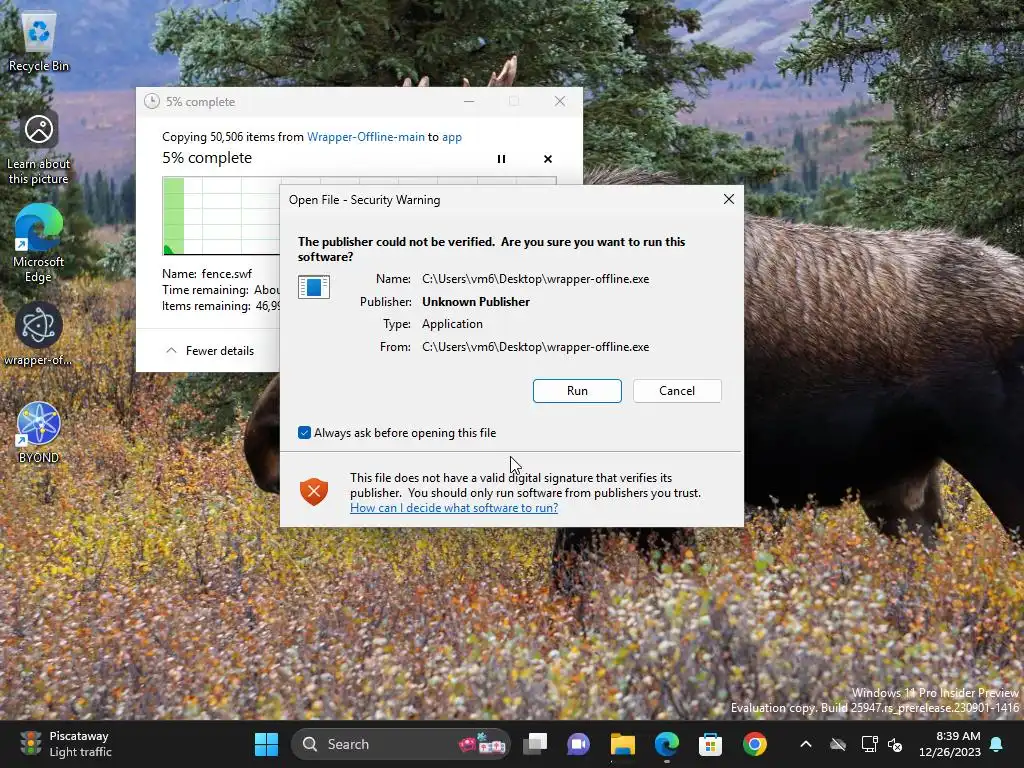This screenshot has height=768, width=1024.
Task: Uncheck Always ask before opening this file
Action: [304, 433]
